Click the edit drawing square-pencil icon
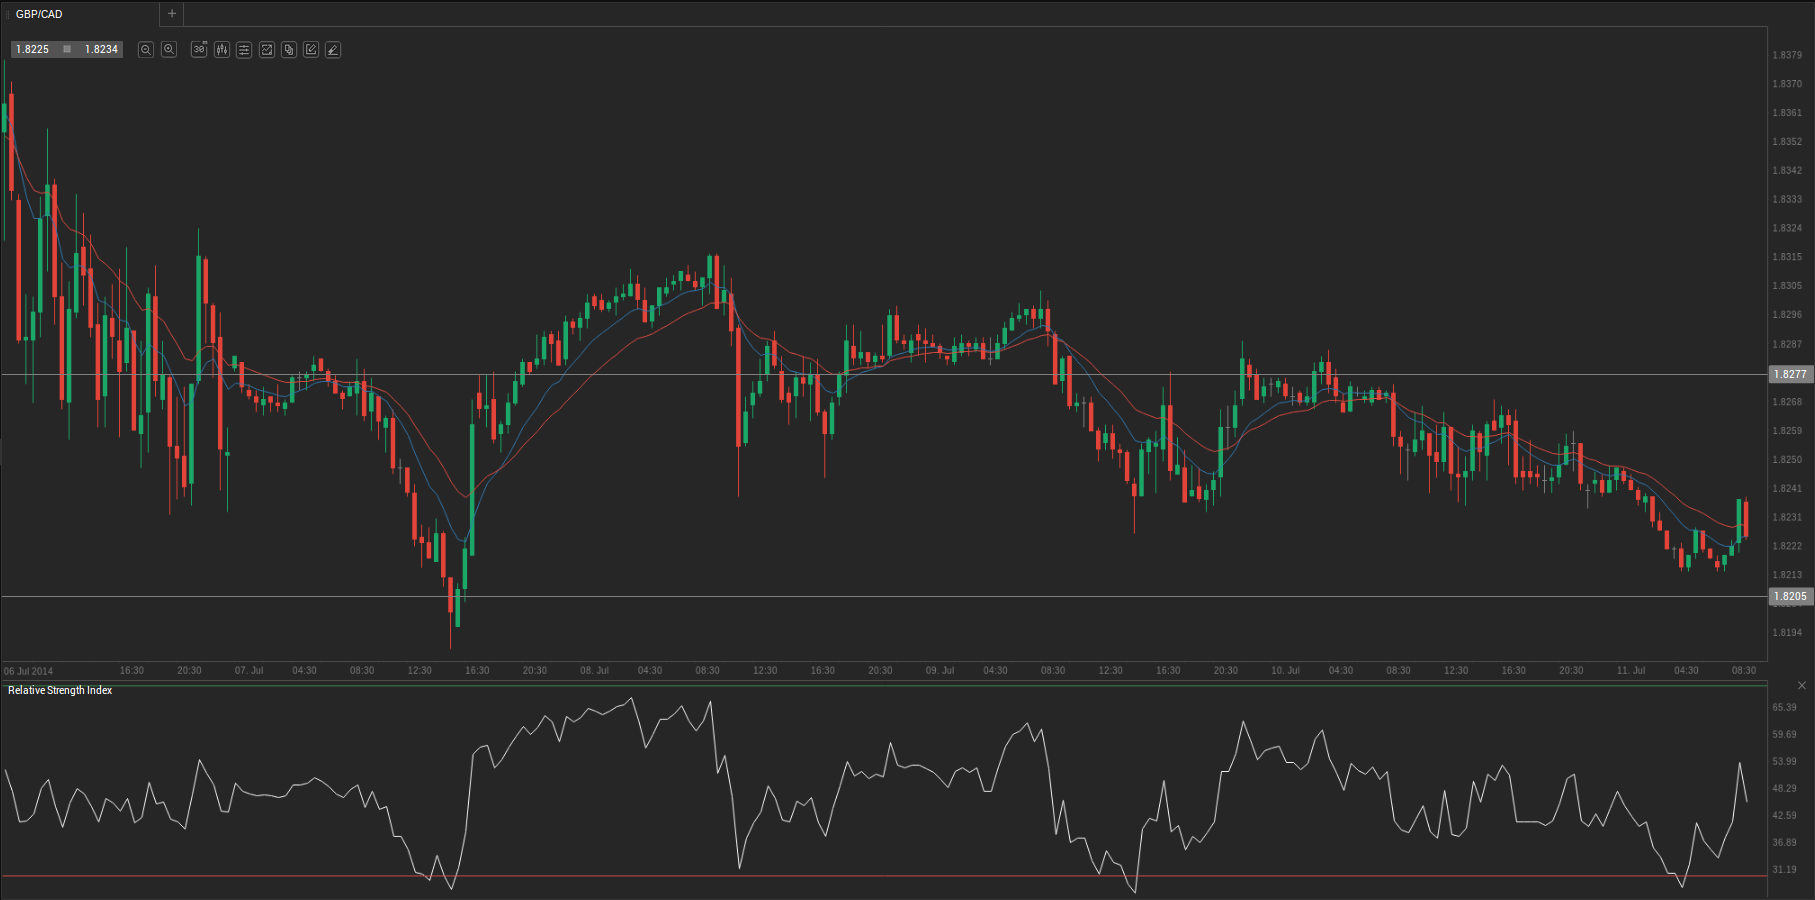This screenshot has width=1815, height=900. tap(311, 49)
